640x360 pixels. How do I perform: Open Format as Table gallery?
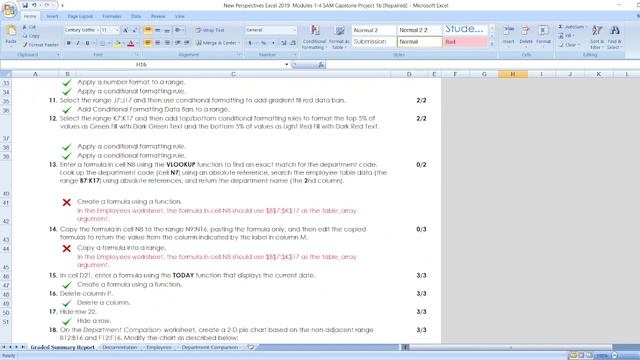click(x=339, y=37)
